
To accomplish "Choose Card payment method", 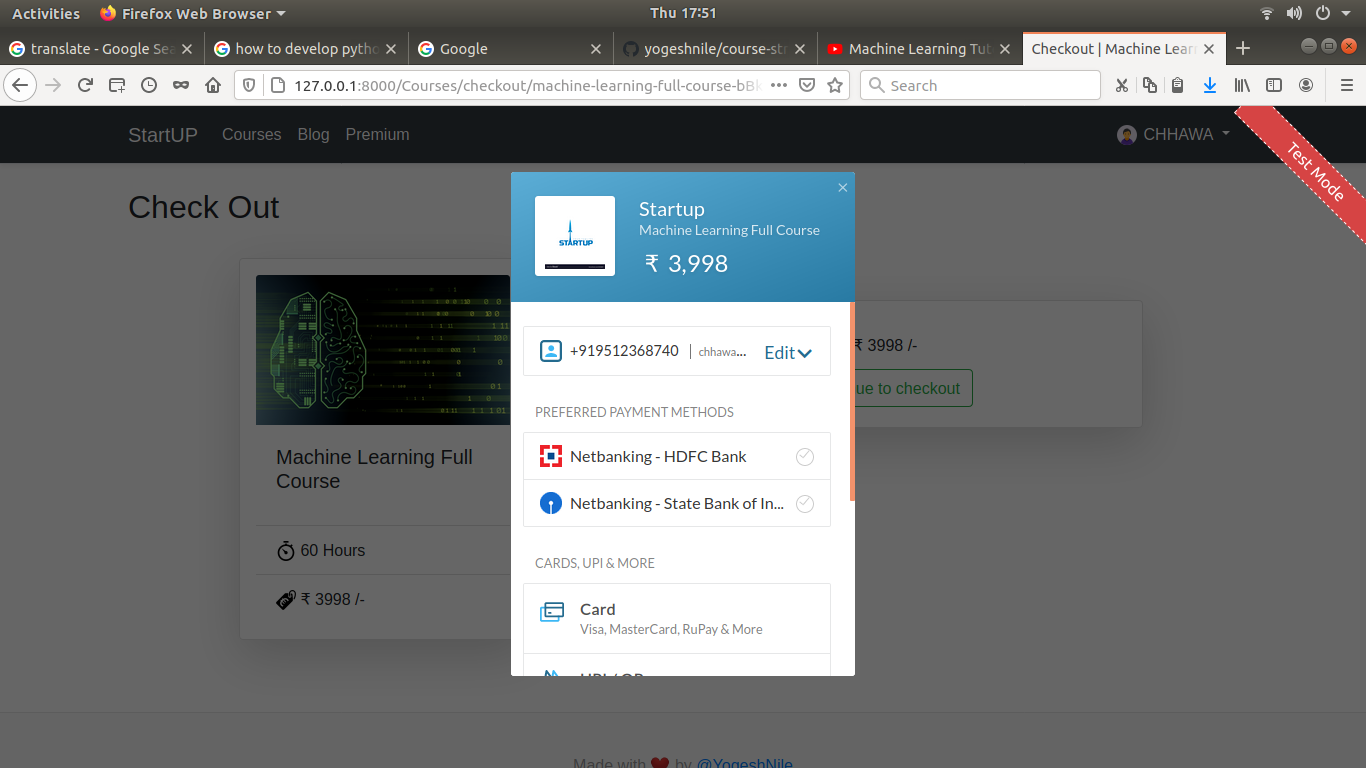I will (677, 618).
